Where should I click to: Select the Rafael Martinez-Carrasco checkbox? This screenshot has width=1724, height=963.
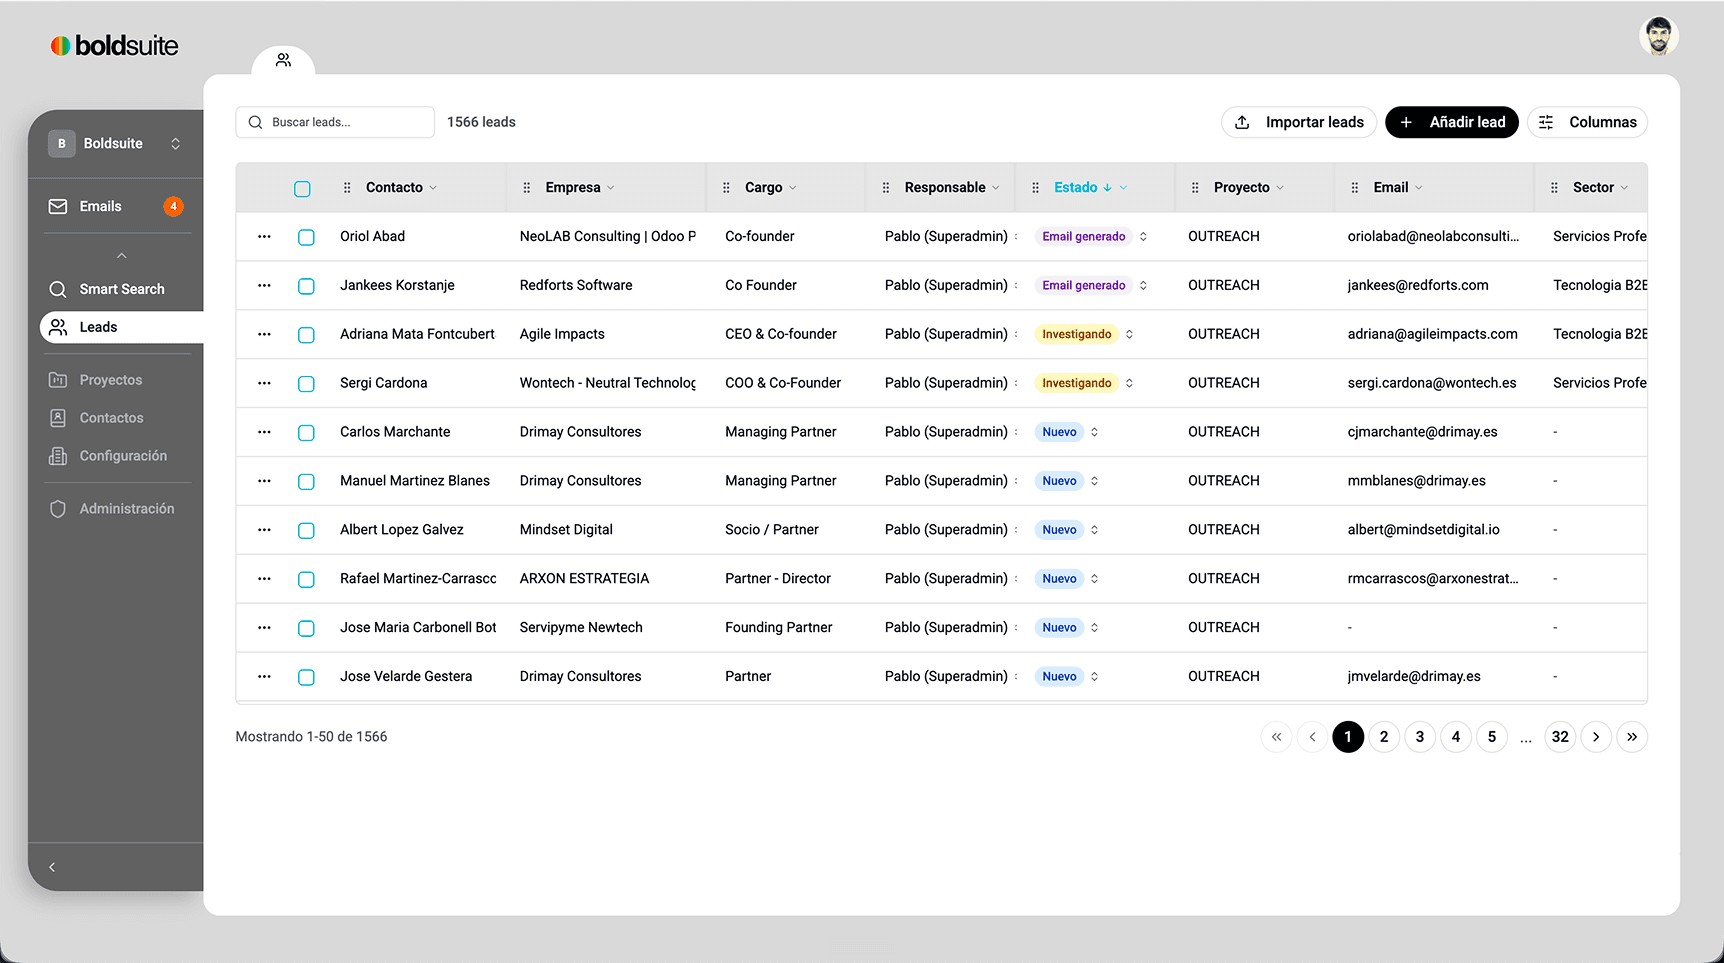click(306, 580)
